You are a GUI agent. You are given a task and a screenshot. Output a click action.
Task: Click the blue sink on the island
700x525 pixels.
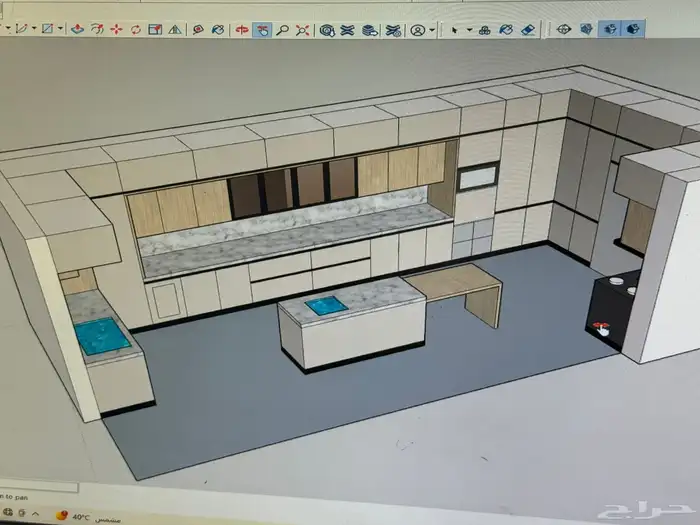(326, 305)
